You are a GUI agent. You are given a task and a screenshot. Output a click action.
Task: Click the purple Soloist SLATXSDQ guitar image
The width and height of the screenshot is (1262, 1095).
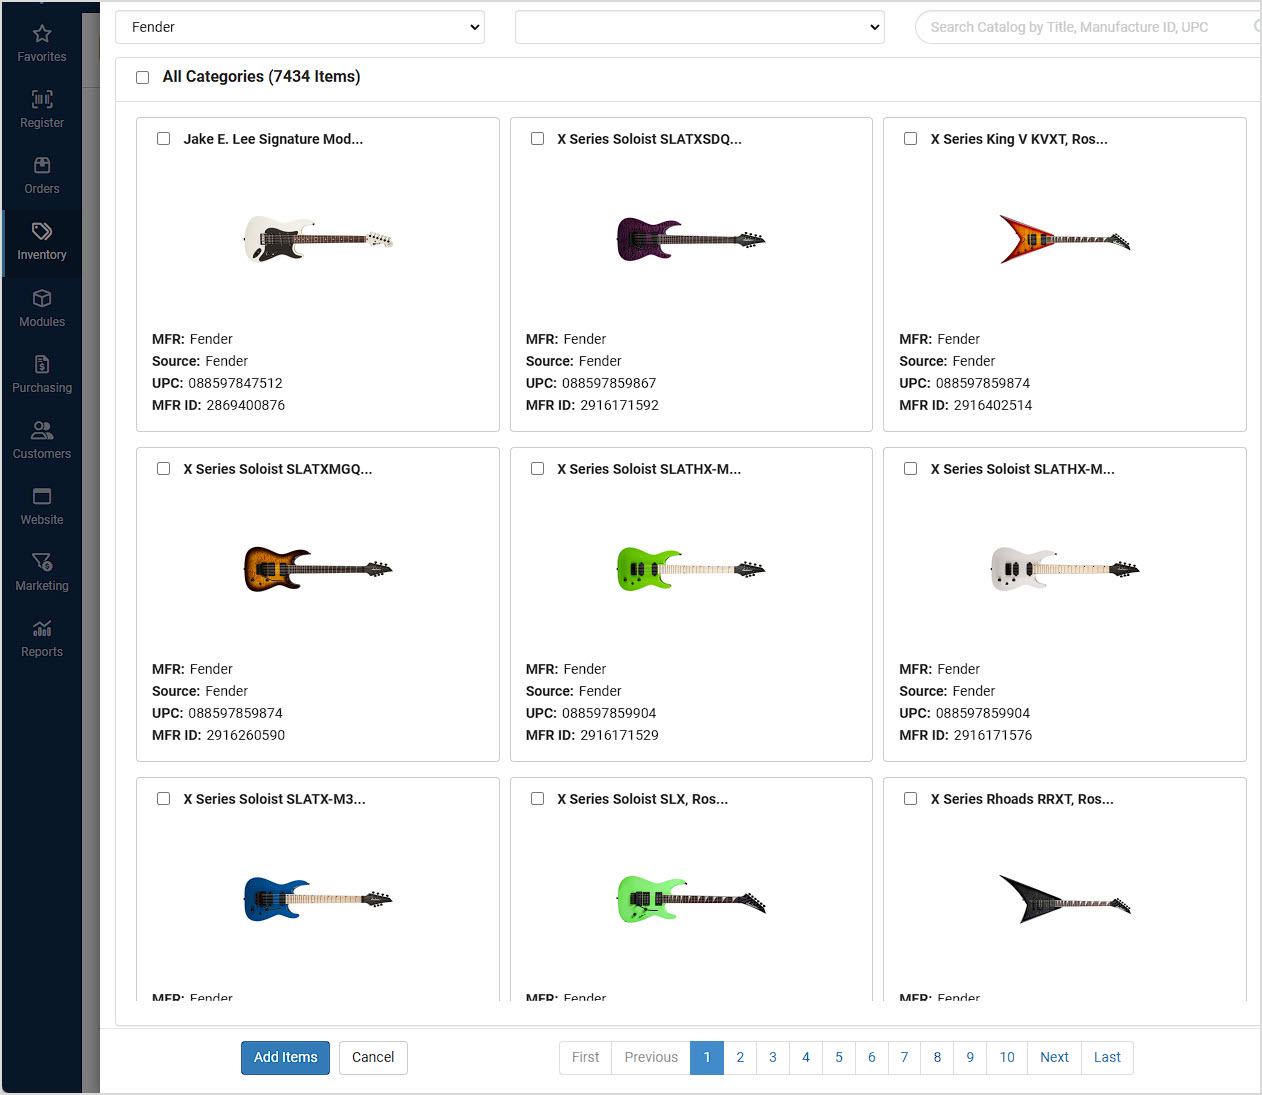[691, 239]
